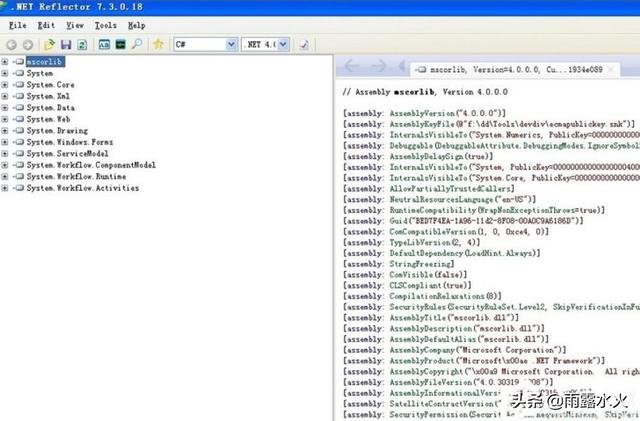Expand the mscorlib tree node
This screenshot has height=421, width=640.
(4, 62)
